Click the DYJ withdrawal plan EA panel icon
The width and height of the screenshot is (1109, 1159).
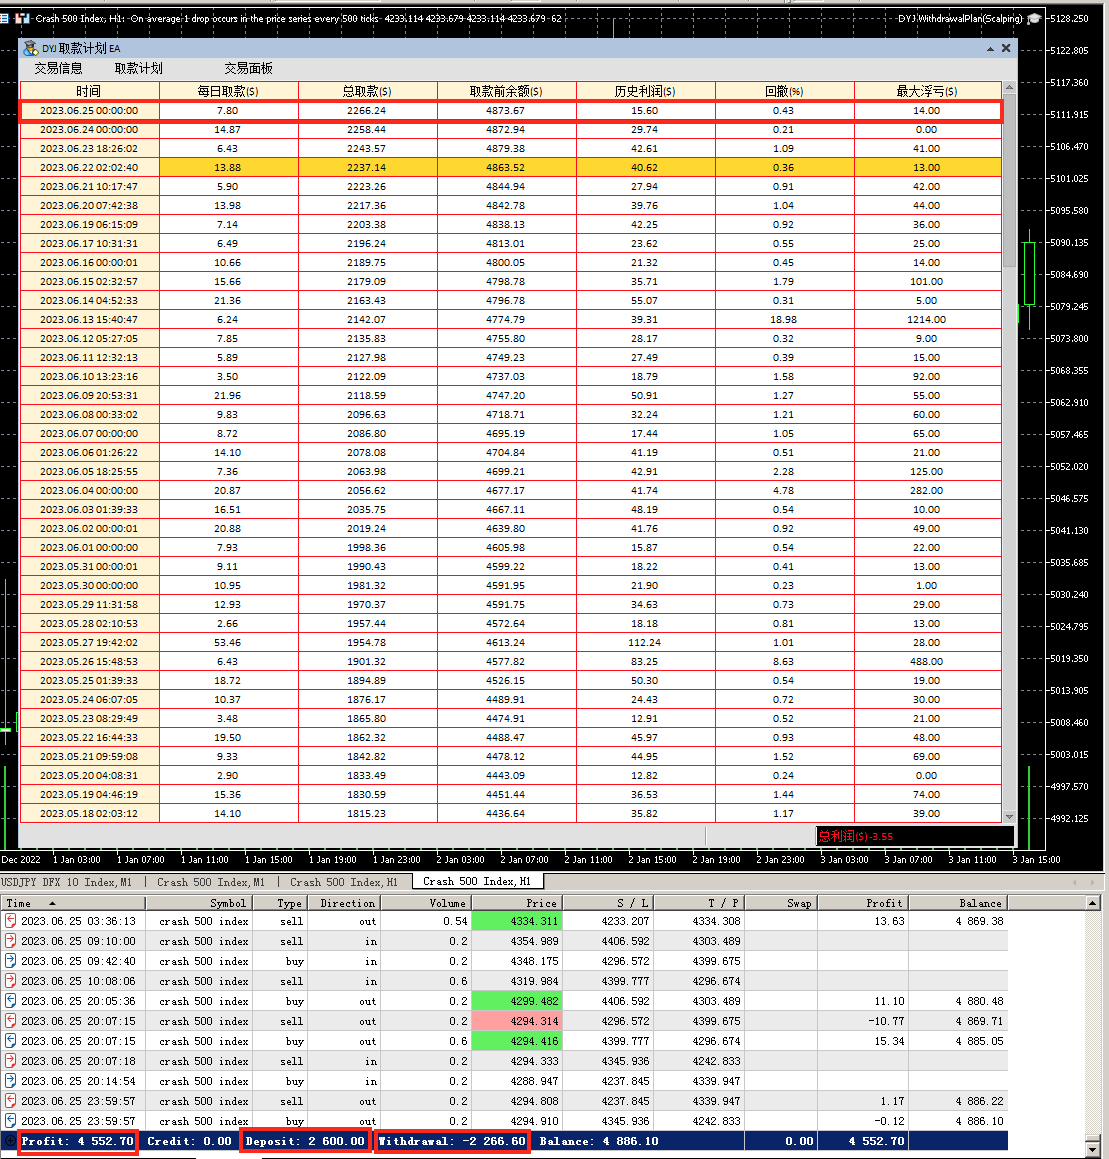30,49
